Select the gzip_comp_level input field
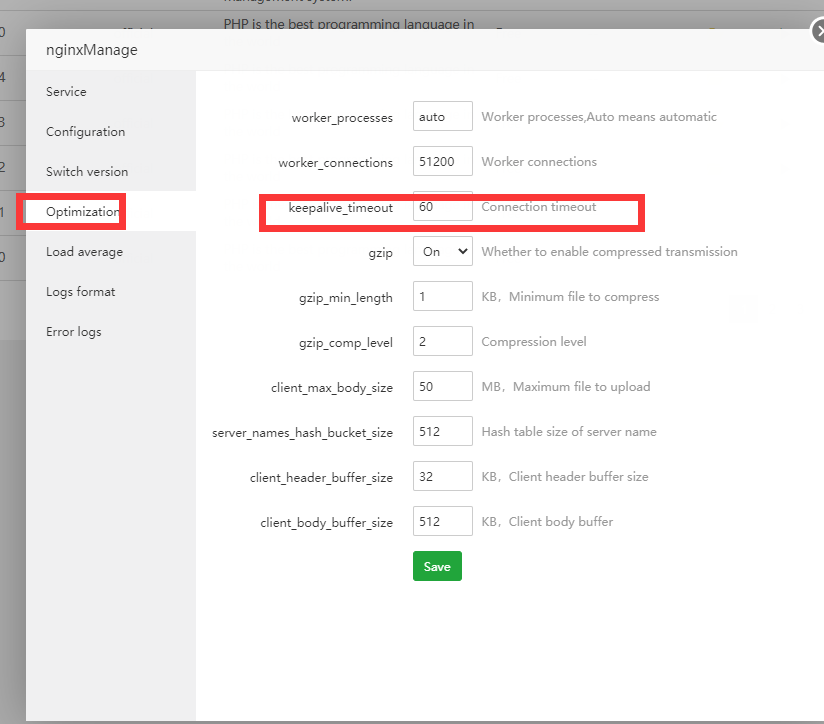 [442, 342]
